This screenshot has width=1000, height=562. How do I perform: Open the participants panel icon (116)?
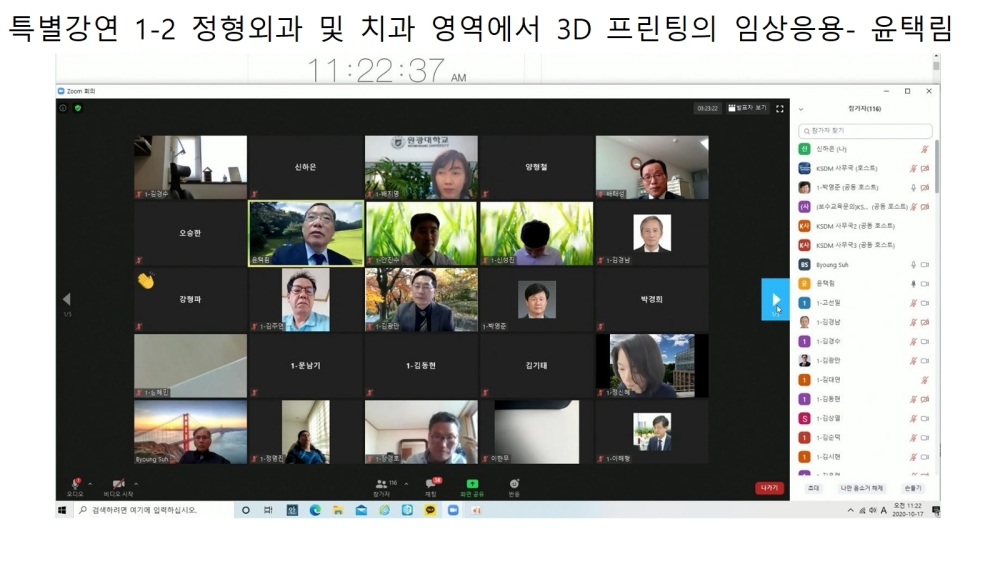click(x=381, y=484)
